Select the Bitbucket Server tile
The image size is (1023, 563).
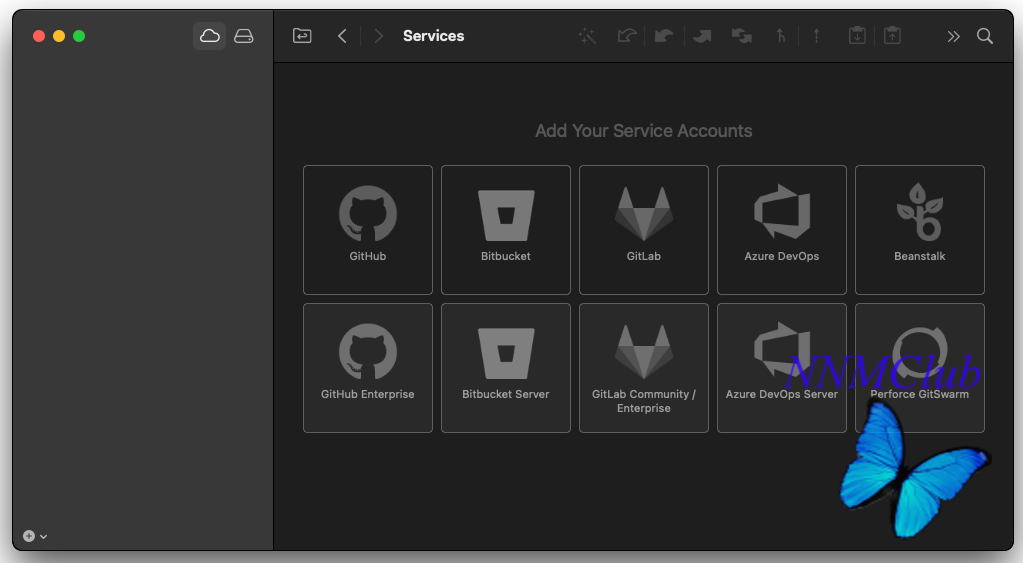[506, 368]
